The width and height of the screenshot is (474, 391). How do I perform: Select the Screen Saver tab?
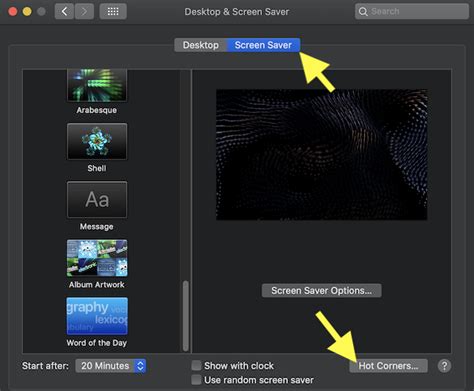(263, 45)
